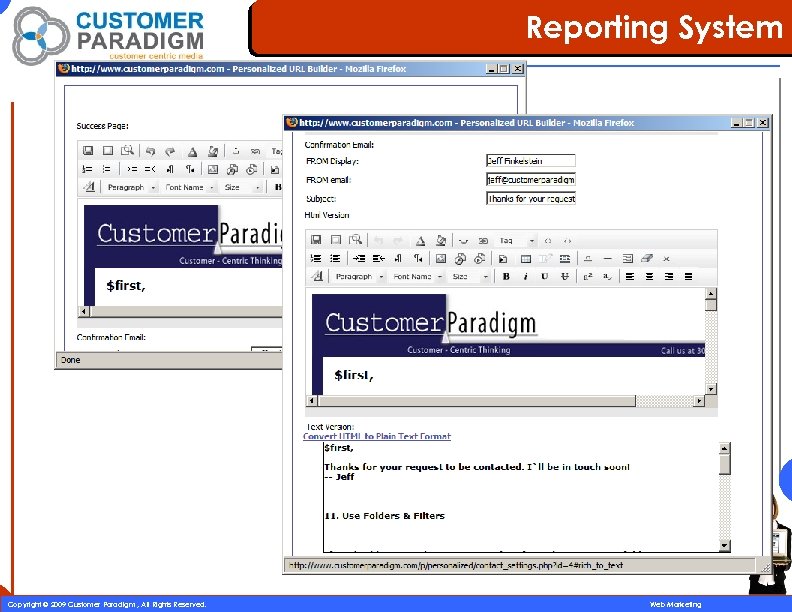792x612 pixels.
Task: Click the insert media icon in the front editor
Action: [x=480, y=259]
